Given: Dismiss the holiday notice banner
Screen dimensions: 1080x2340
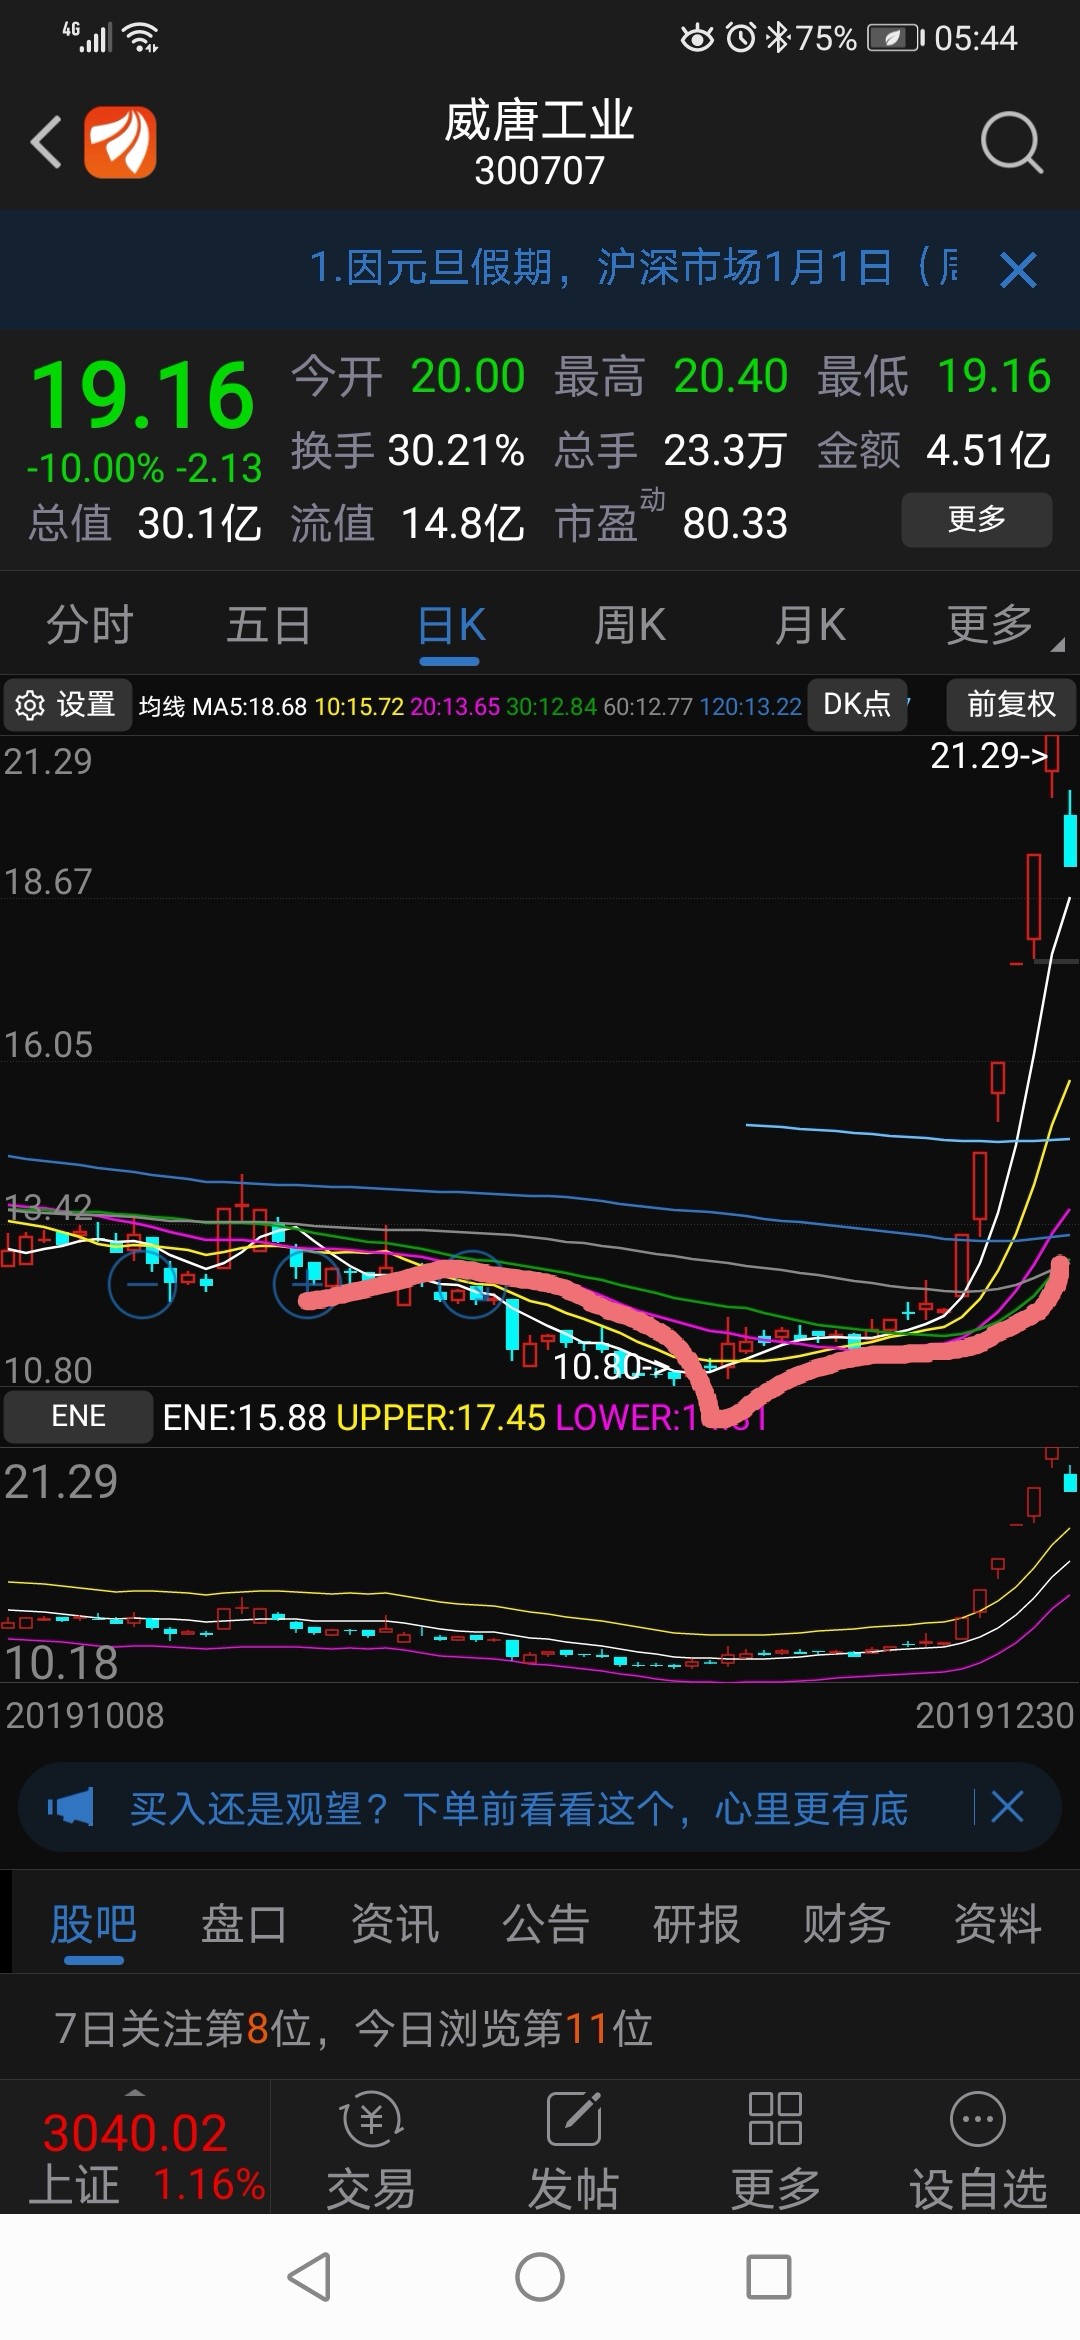Looking at the screenshot, I should [1018, 269].
